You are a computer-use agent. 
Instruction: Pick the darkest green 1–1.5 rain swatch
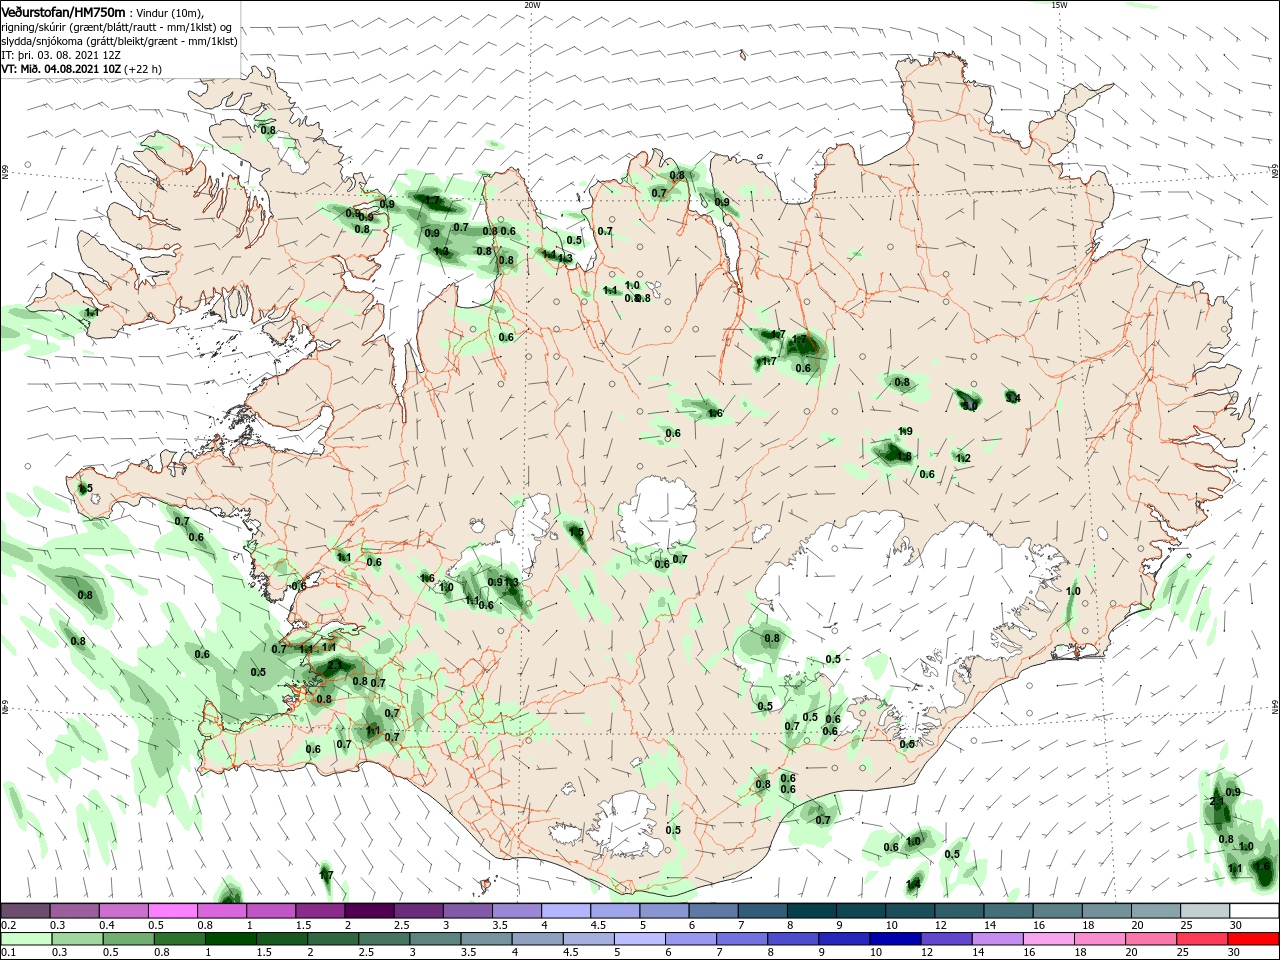[x=231, y=939]
